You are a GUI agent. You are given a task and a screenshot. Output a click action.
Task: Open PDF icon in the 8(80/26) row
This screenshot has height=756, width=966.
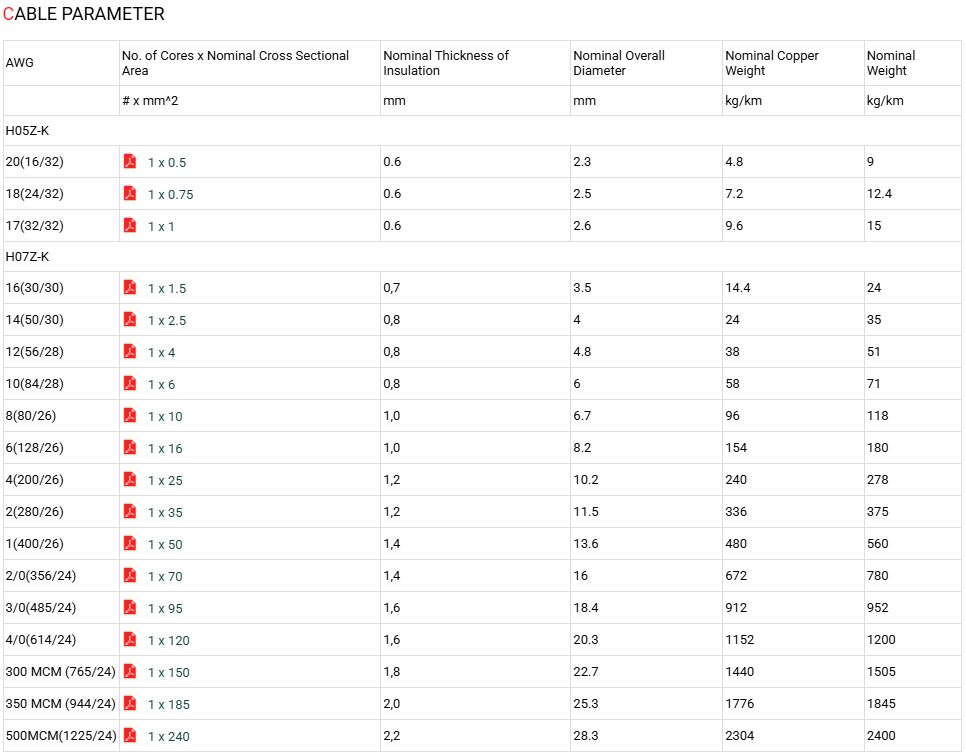130,415
